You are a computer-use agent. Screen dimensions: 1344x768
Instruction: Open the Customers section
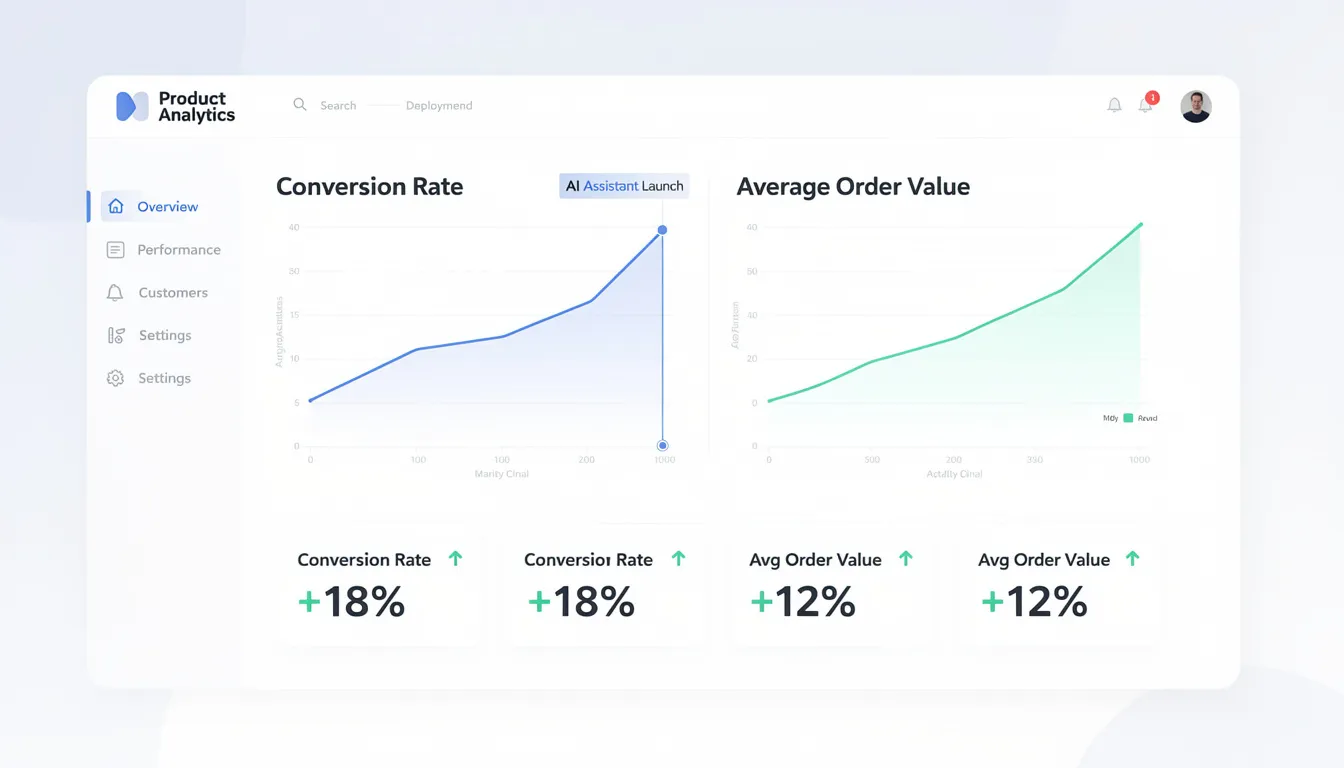click(172, 292)
